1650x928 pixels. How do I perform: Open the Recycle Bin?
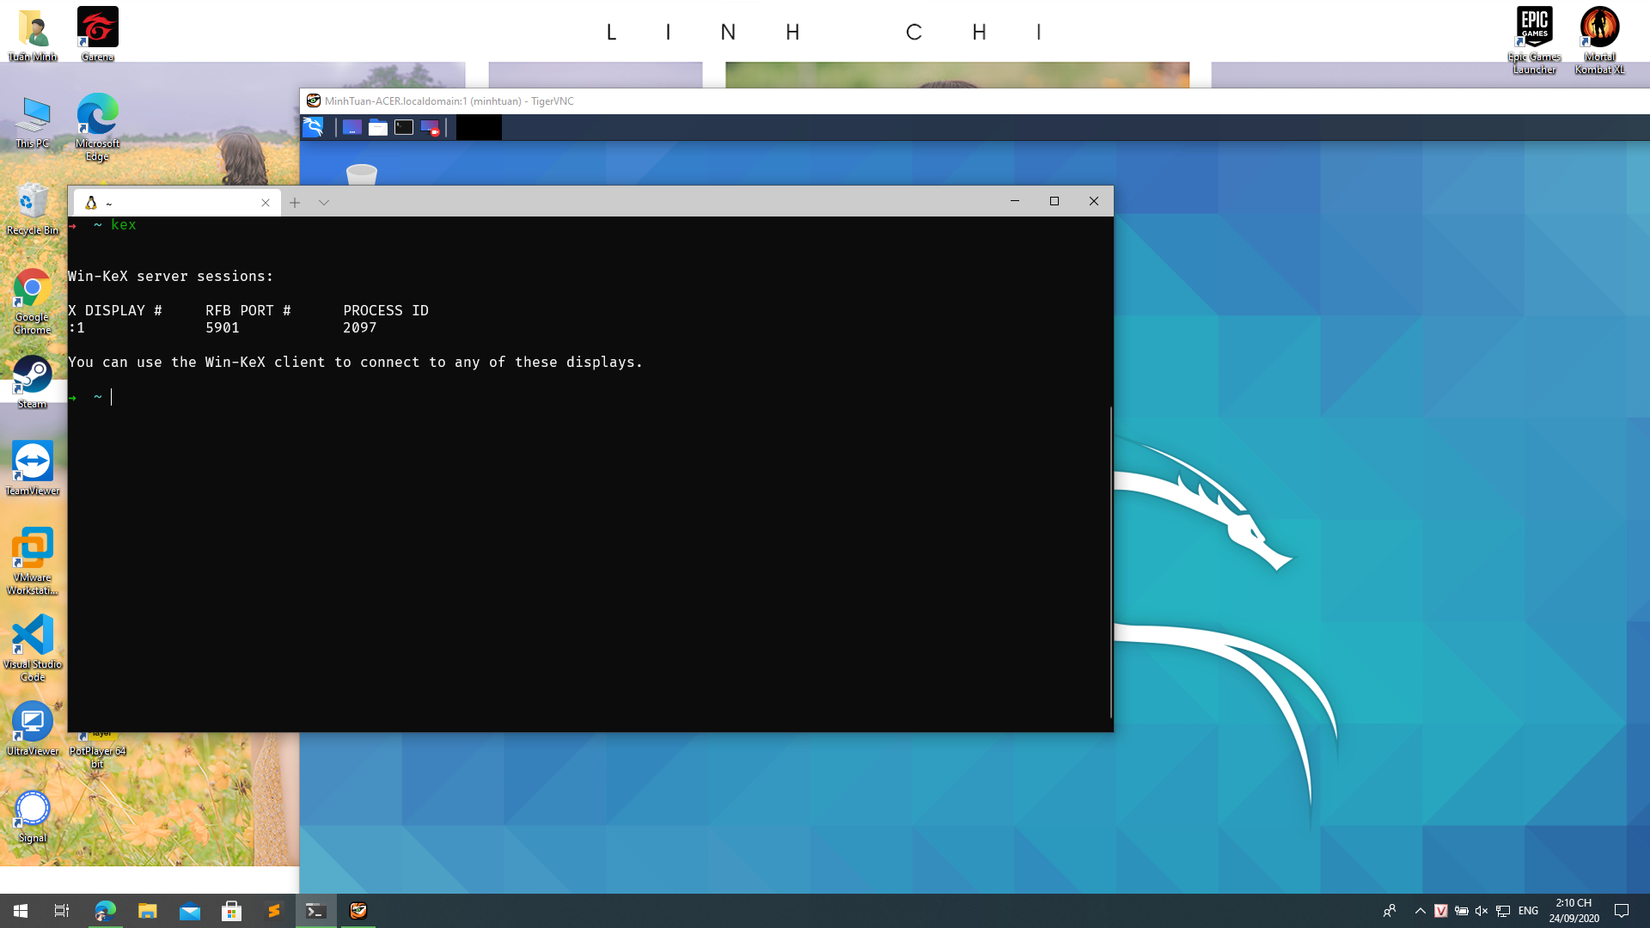pos(32,209)
